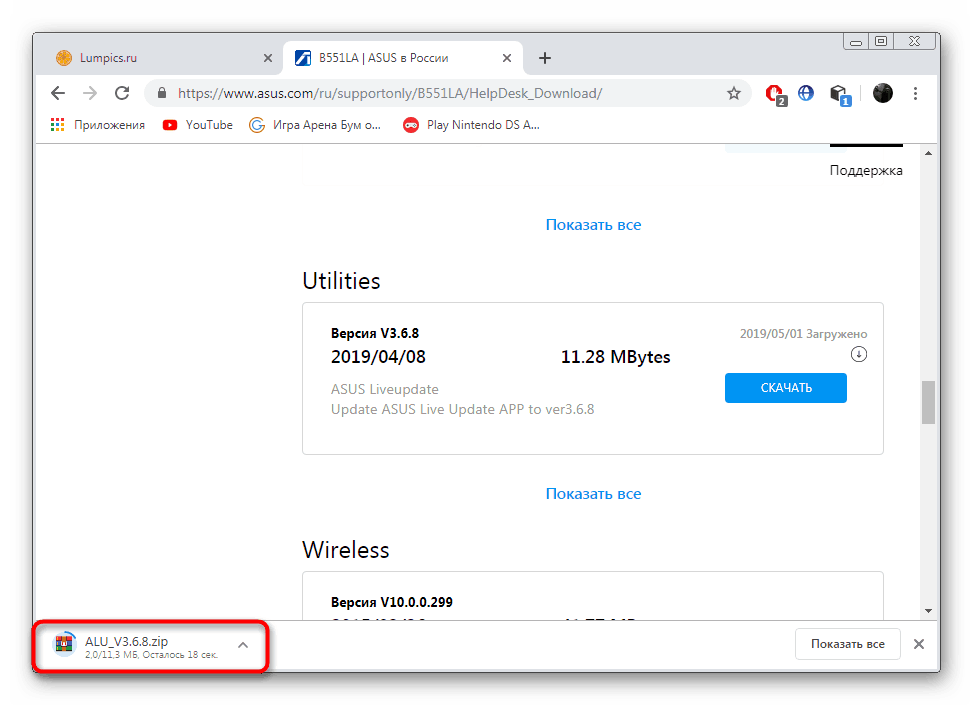Viewport: 973px width, 705px height.
Task: Click Показать все link above Utilities heading
Action: click(x=593, y=225)
